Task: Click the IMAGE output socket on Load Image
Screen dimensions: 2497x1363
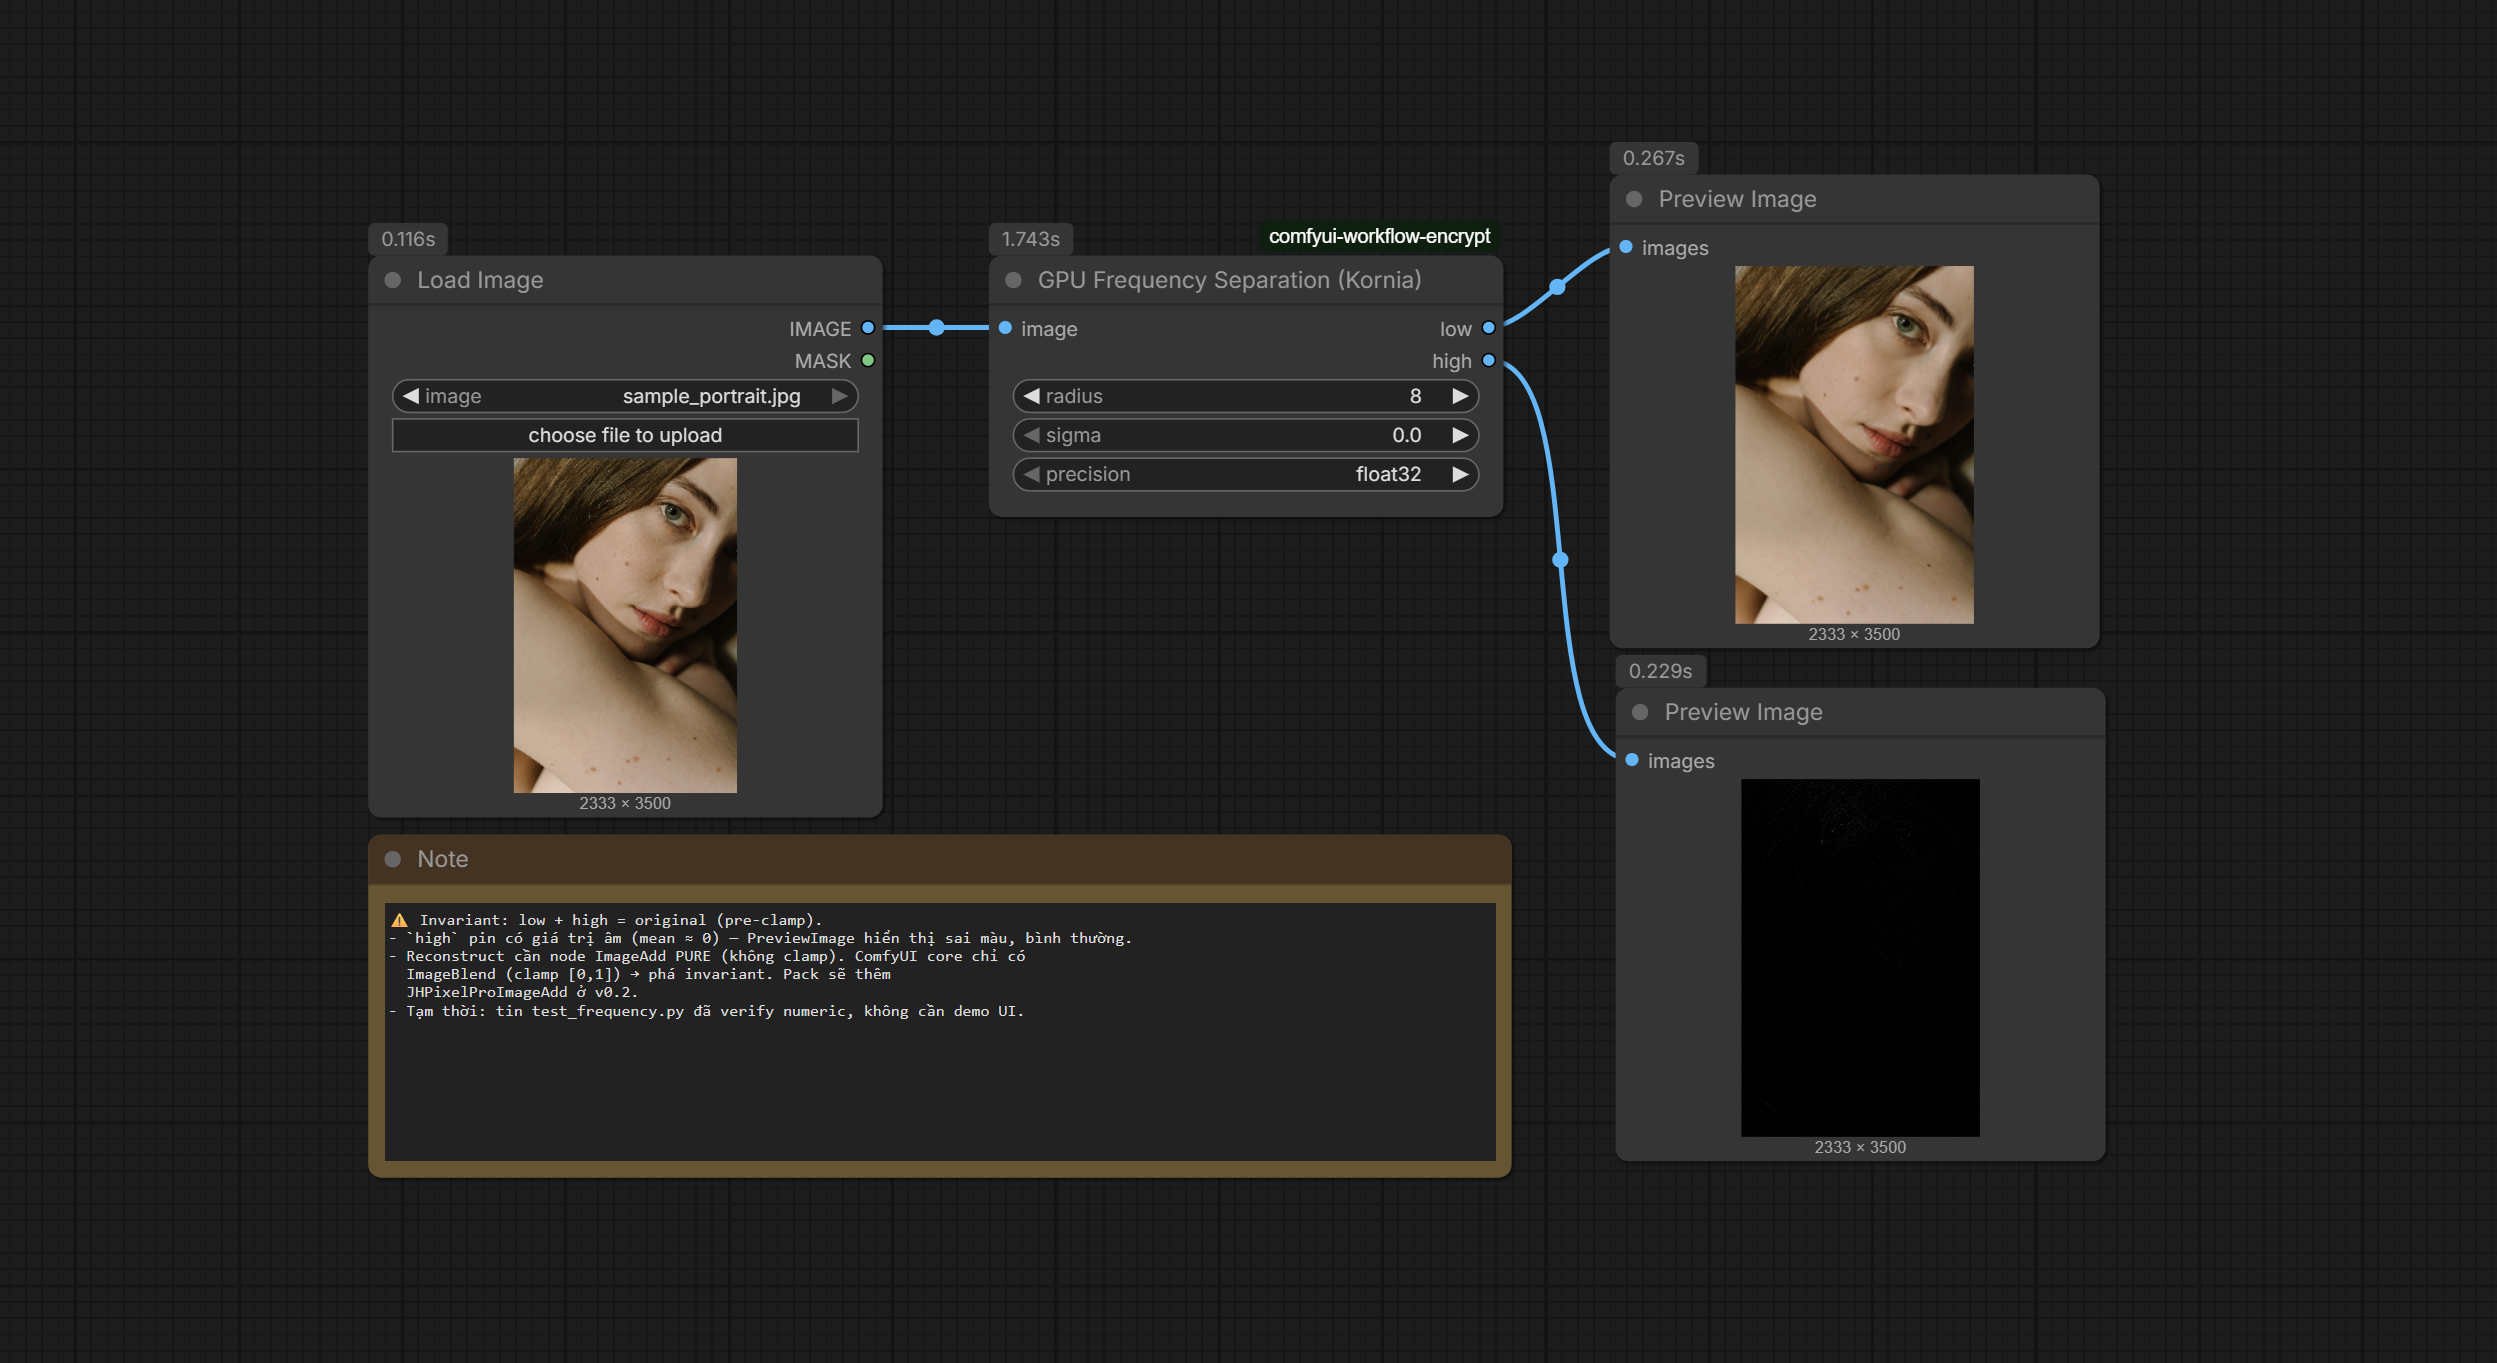Action: pos(868,328)
